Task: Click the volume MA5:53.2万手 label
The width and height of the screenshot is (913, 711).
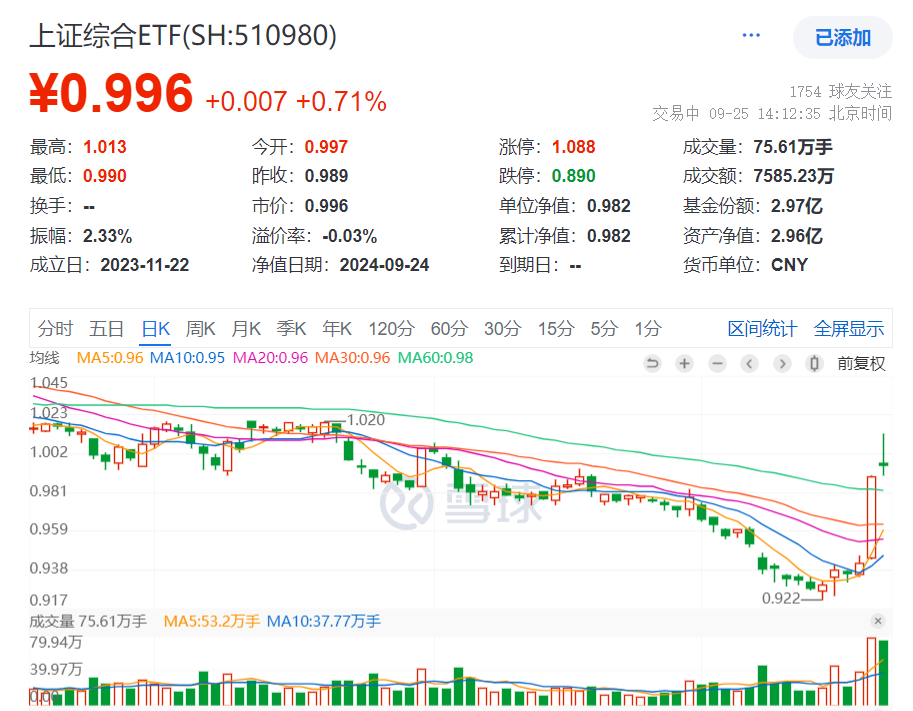Action: tap(211, 621)
